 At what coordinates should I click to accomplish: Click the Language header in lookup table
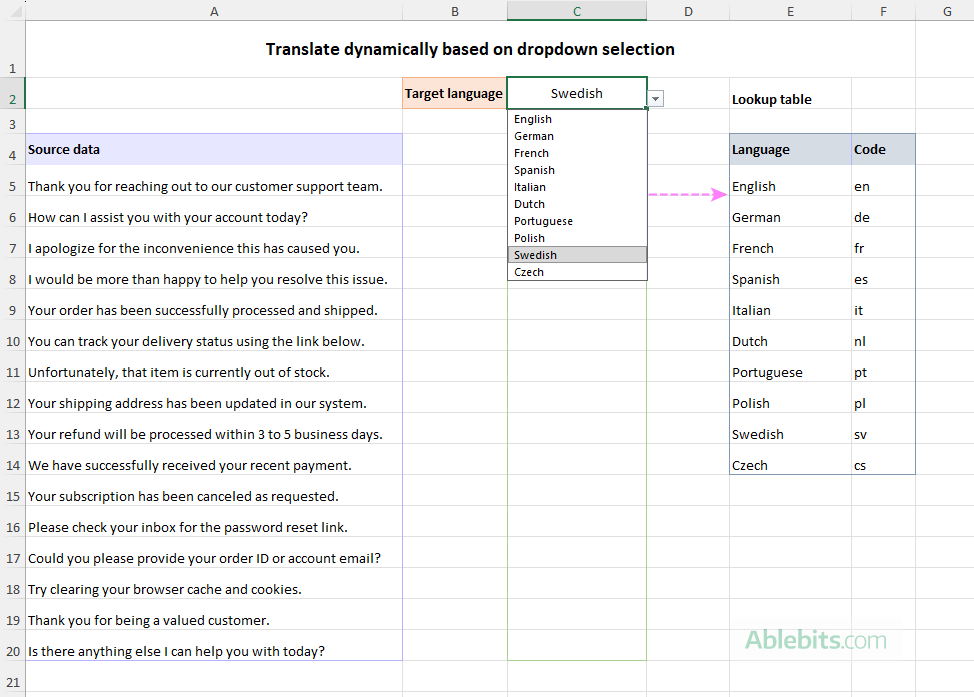pos(790,149)
